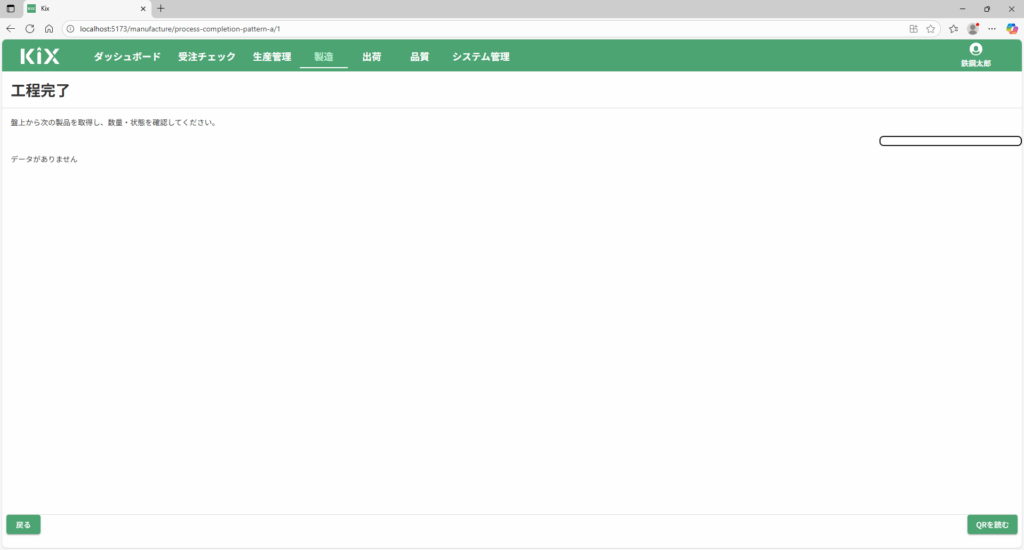Go to browser home page icon

click(x=49, y=29)
